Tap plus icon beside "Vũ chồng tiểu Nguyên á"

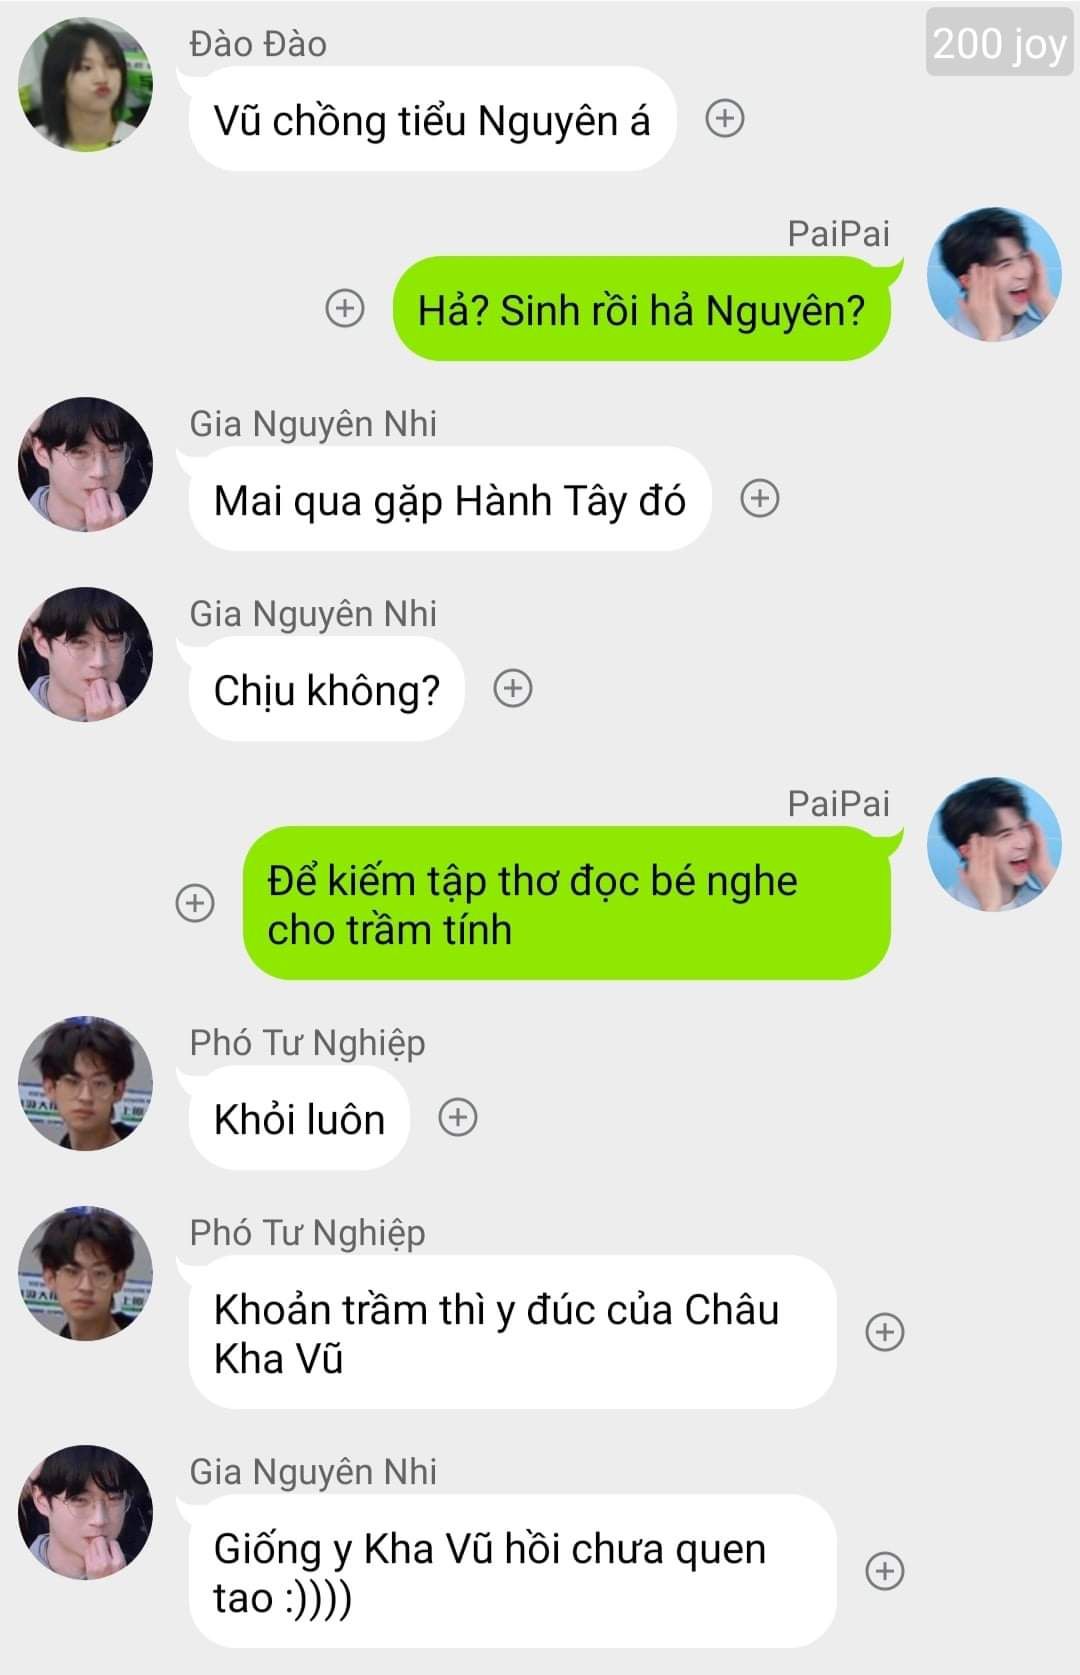pyautogui.click(x=725, y=119)
